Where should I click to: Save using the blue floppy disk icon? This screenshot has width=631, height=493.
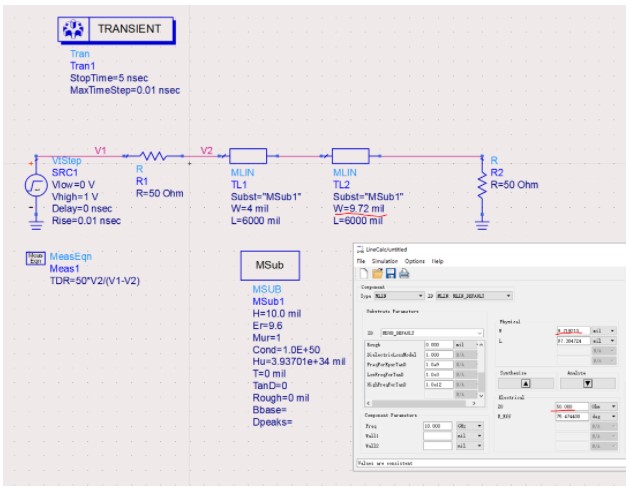coord(390,274)
